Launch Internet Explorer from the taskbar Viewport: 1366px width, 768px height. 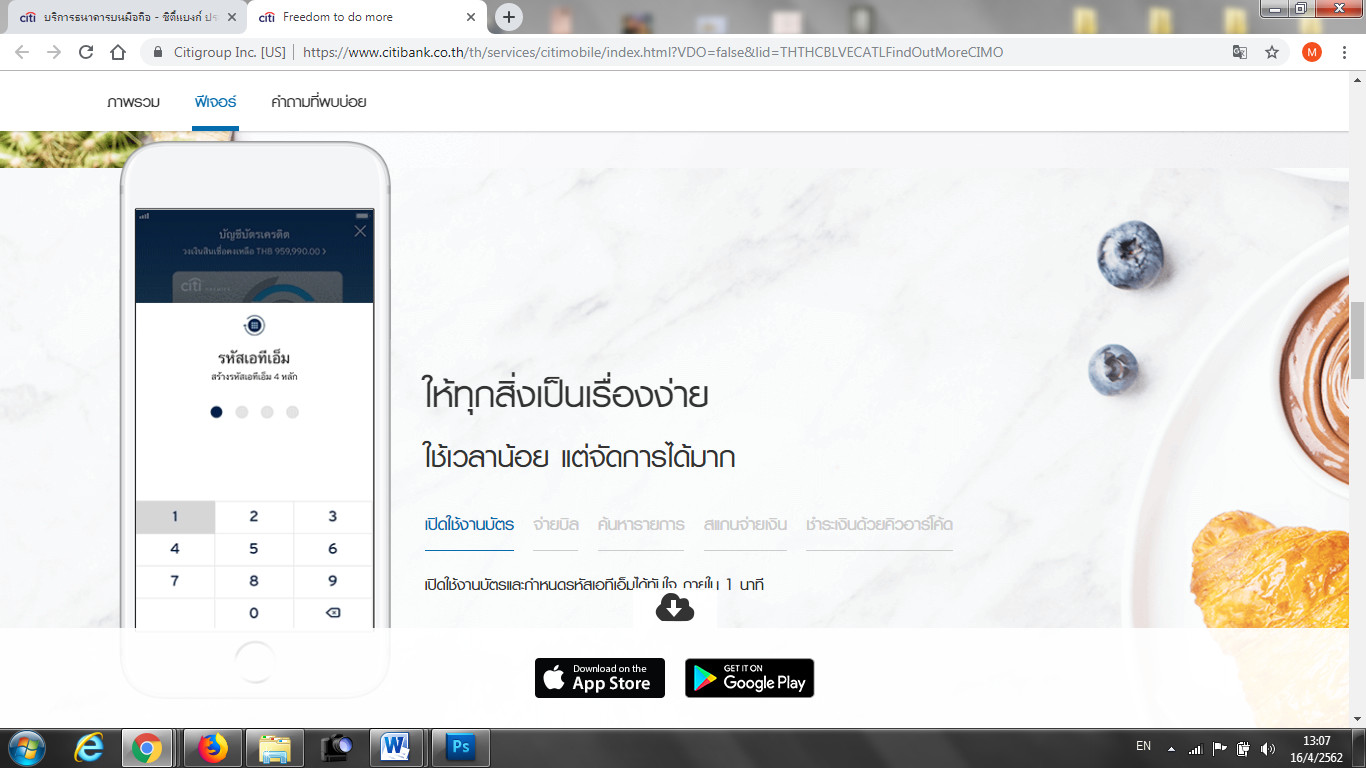pyautogui.click(x=88, y=747)
